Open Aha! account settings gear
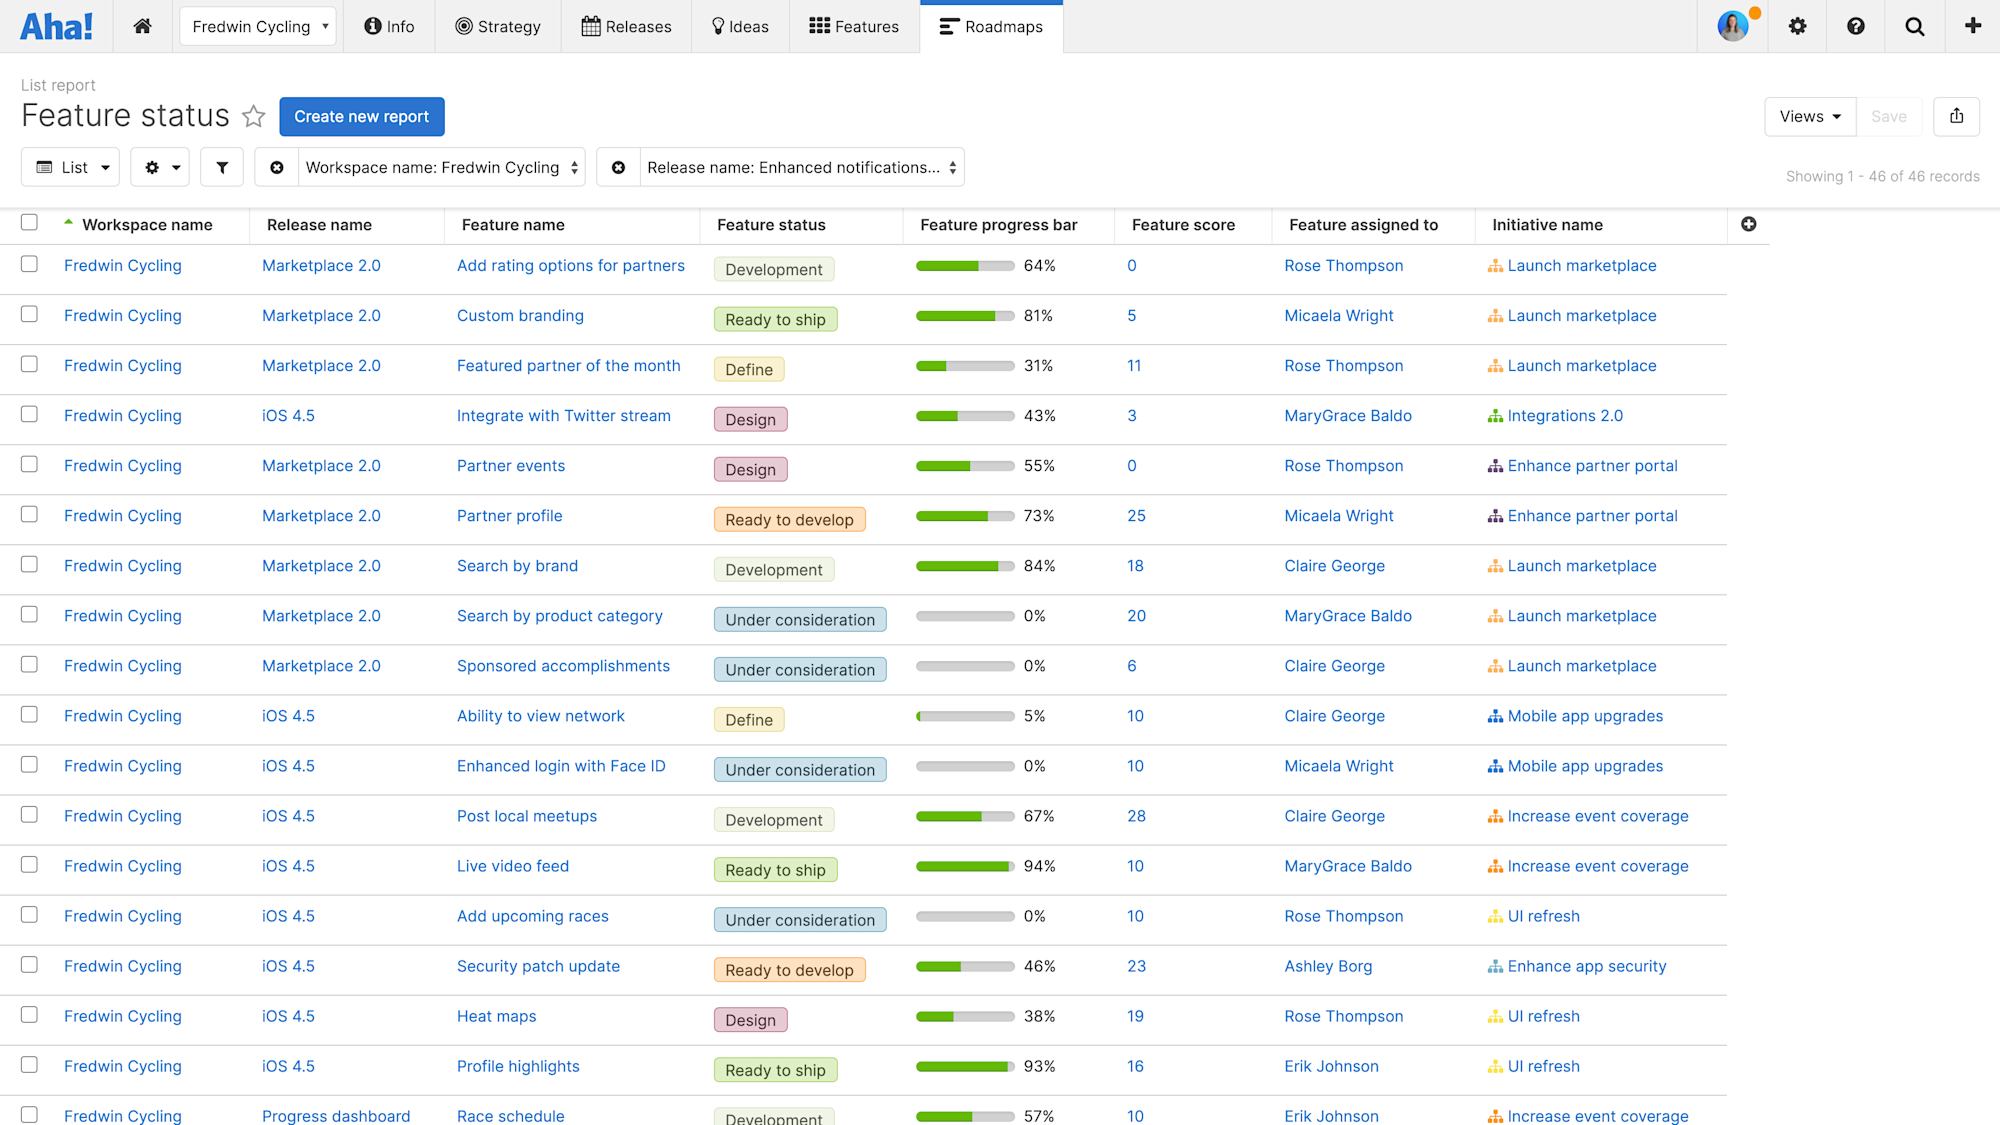This screenshot has width=2000, height=1125. (1797, 26)
